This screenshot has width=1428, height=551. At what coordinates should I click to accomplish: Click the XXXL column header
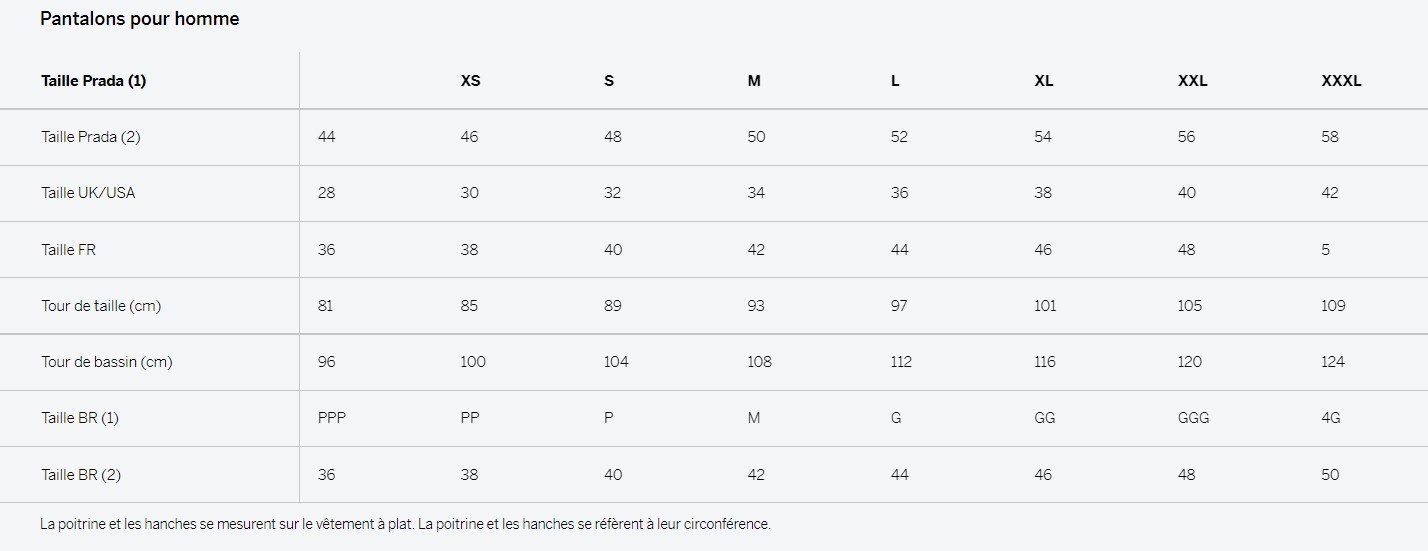1341,81
